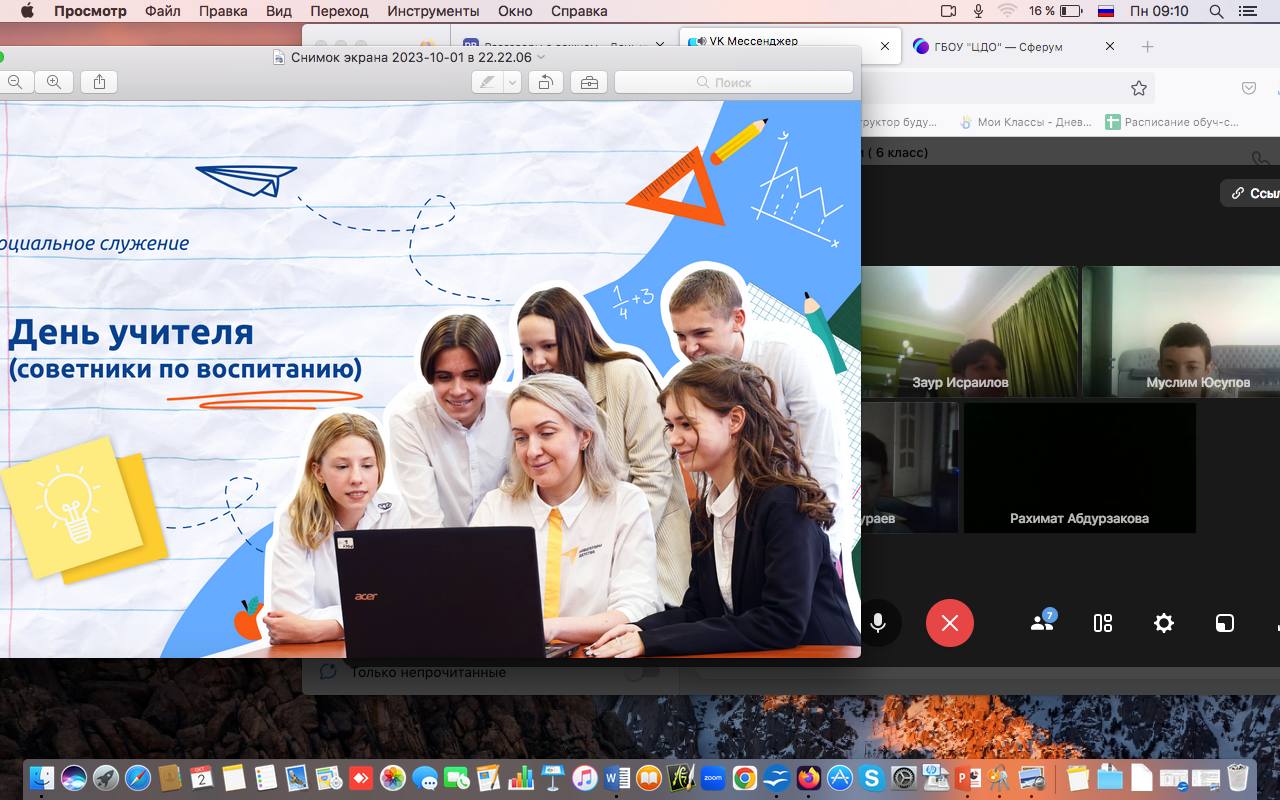Expand the screenshot title dropdown chevron

(542, 58)
